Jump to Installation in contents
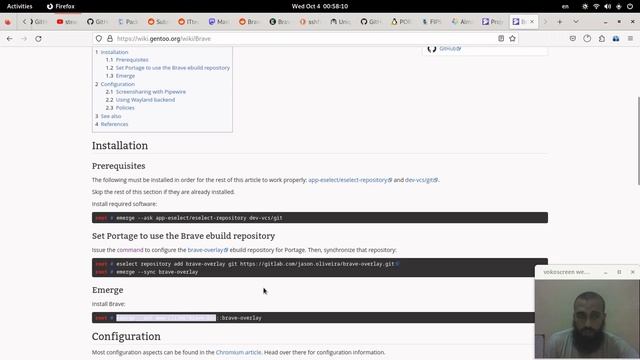640x360 pixels. tap(114, 52)
